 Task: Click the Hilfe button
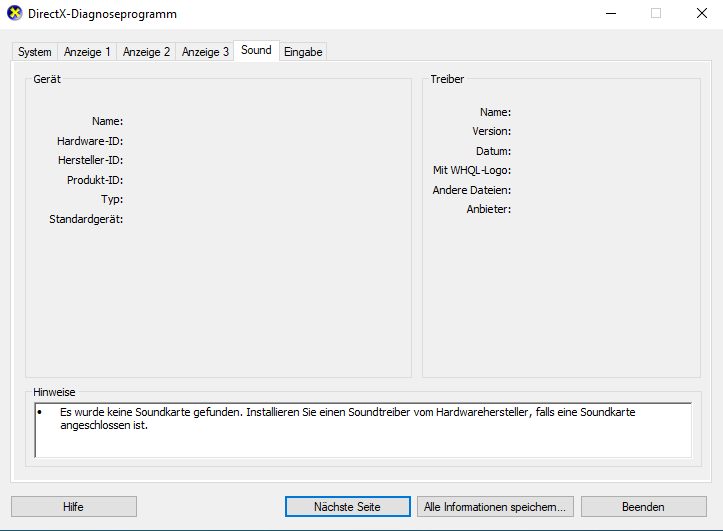[x=74, y=507]
